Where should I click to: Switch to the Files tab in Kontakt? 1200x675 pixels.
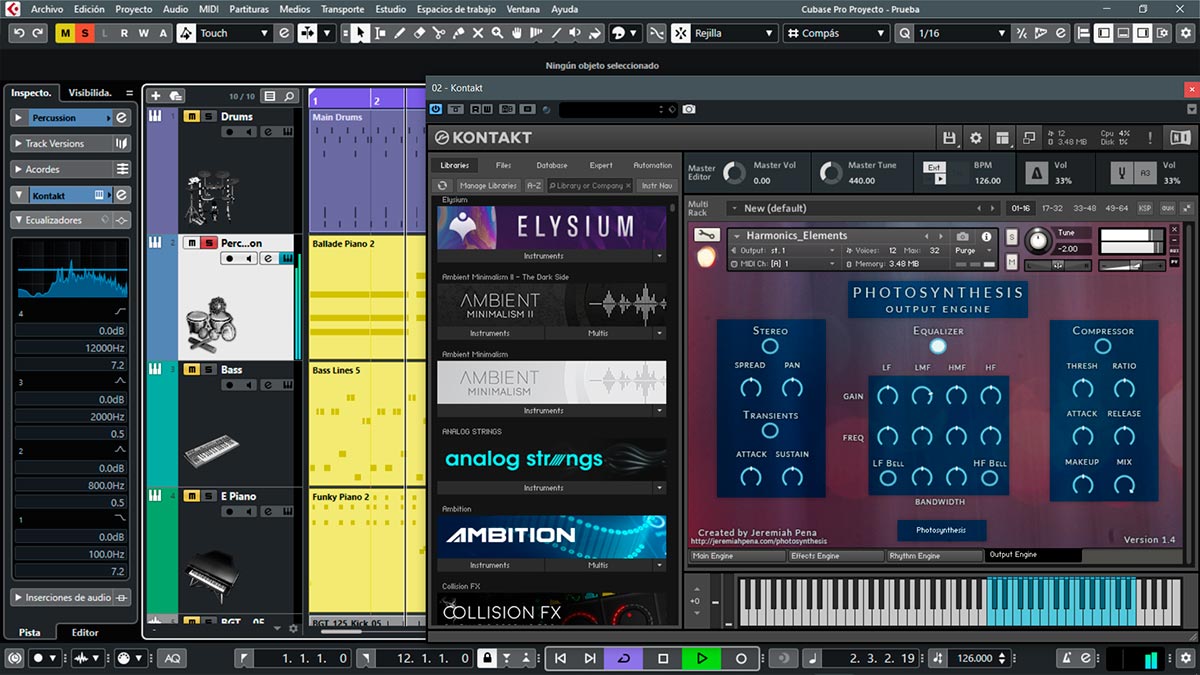click(x=503, y=165)
